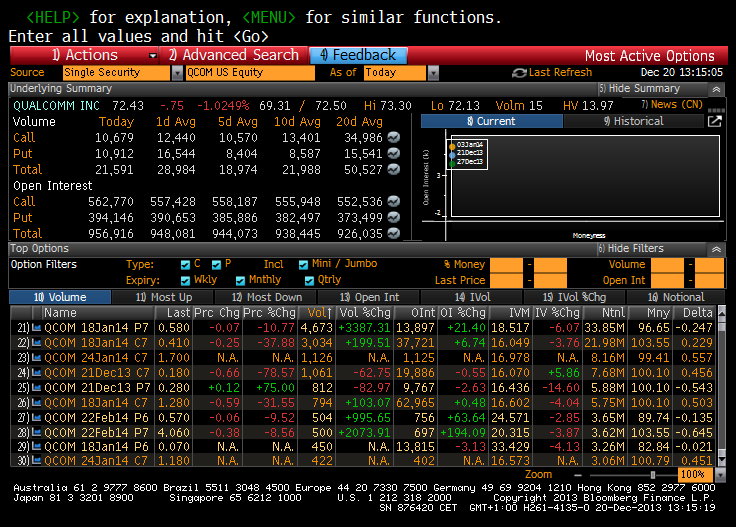
Task: Click the QCOM US Equity input field
Action: point(250,73)
